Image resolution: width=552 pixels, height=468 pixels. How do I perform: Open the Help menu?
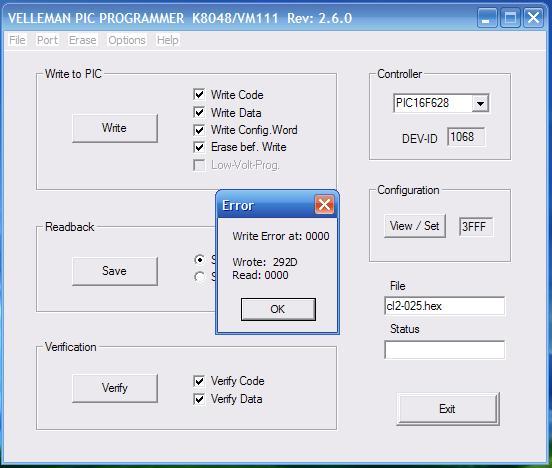(x=168, y=40)
